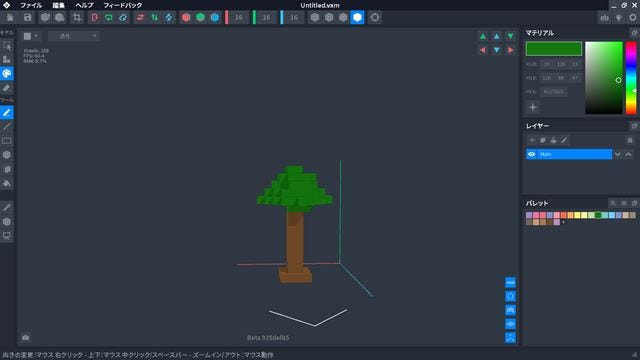640x360 pixels.
Task: Click the crop tool in the toolbar
Action: pos(77,18)
